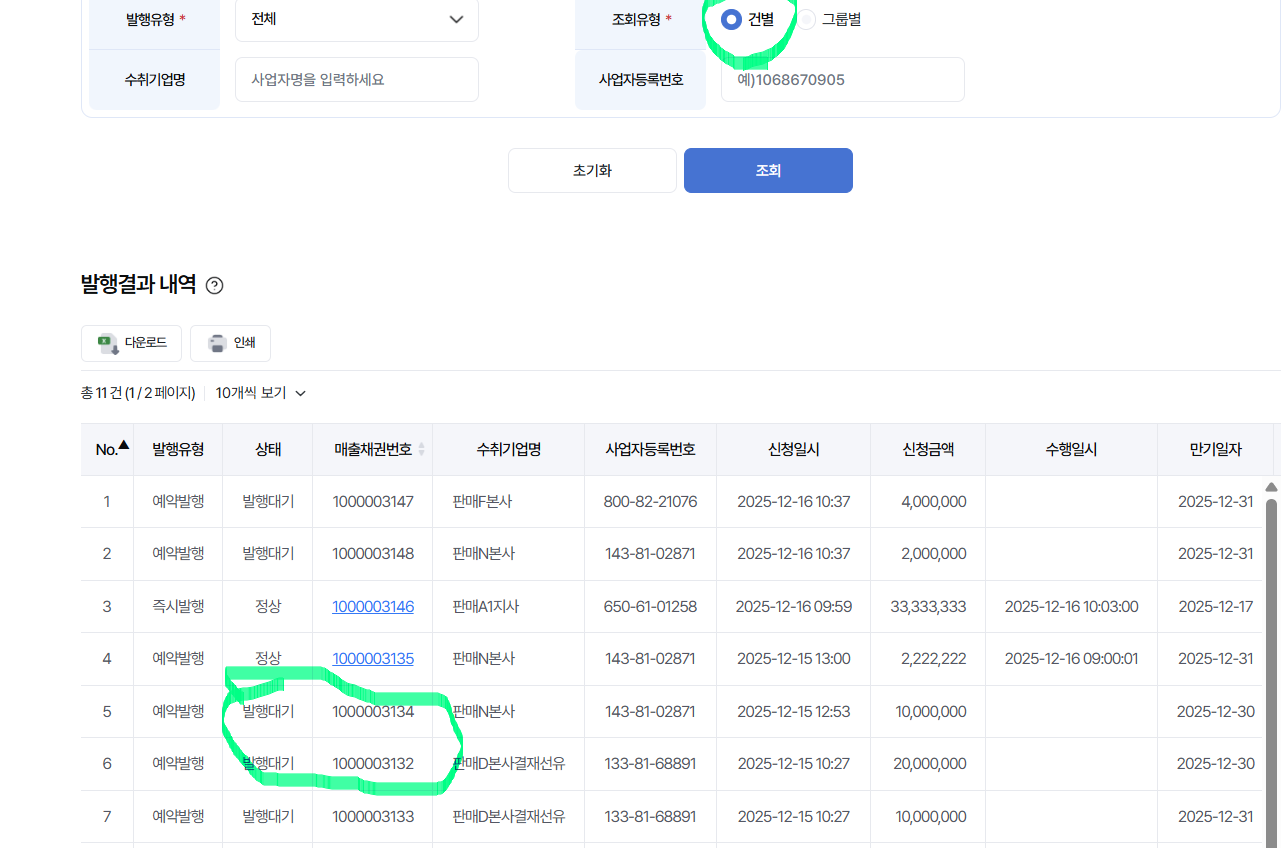Click request time 2025-12-16 09:59
Viewport: 1284px width, 848px height.
coord(793,606)
